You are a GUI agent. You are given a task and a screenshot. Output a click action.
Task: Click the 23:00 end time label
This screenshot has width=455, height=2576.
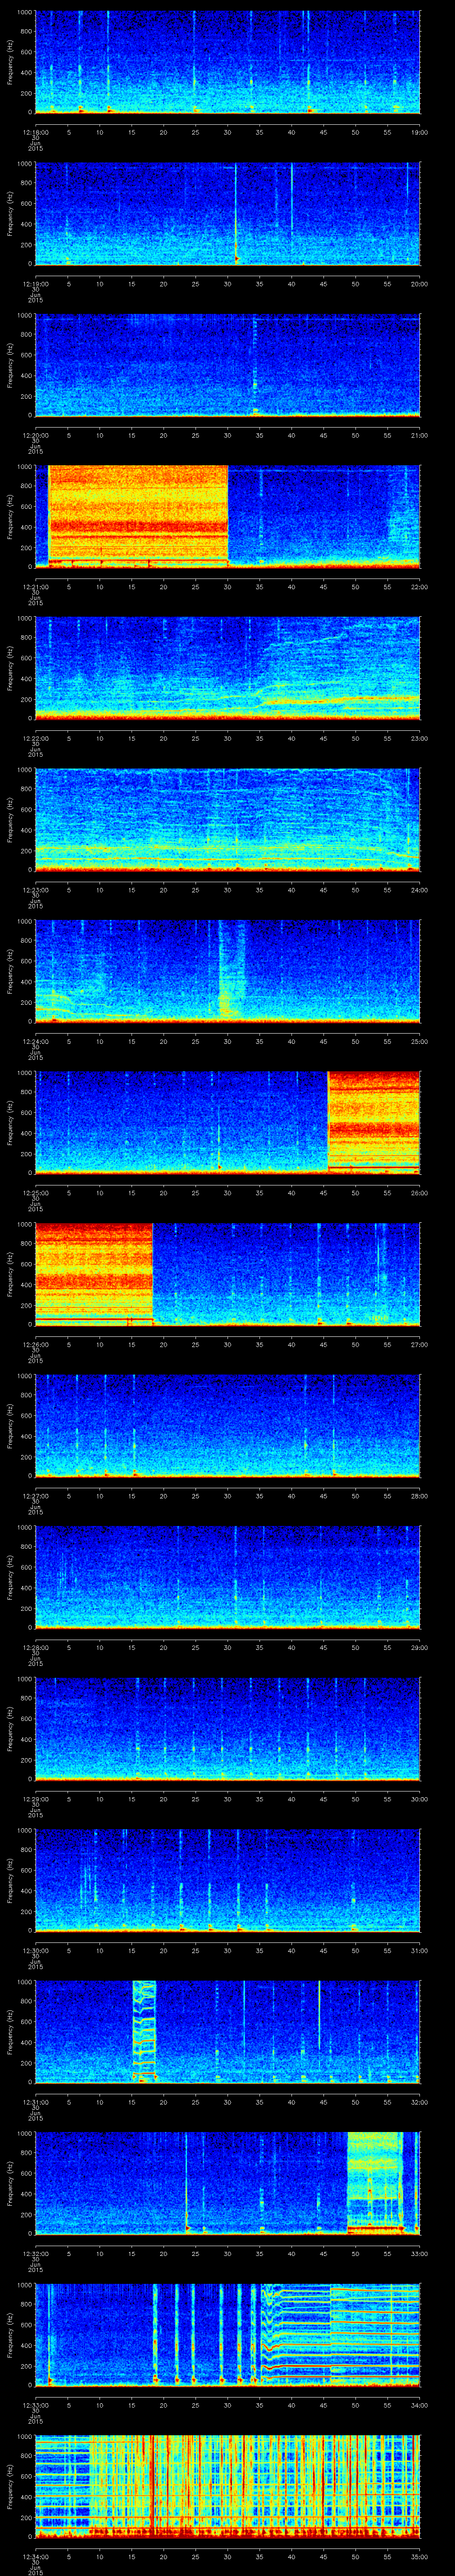pyautogui.click(x=420, y=738)
